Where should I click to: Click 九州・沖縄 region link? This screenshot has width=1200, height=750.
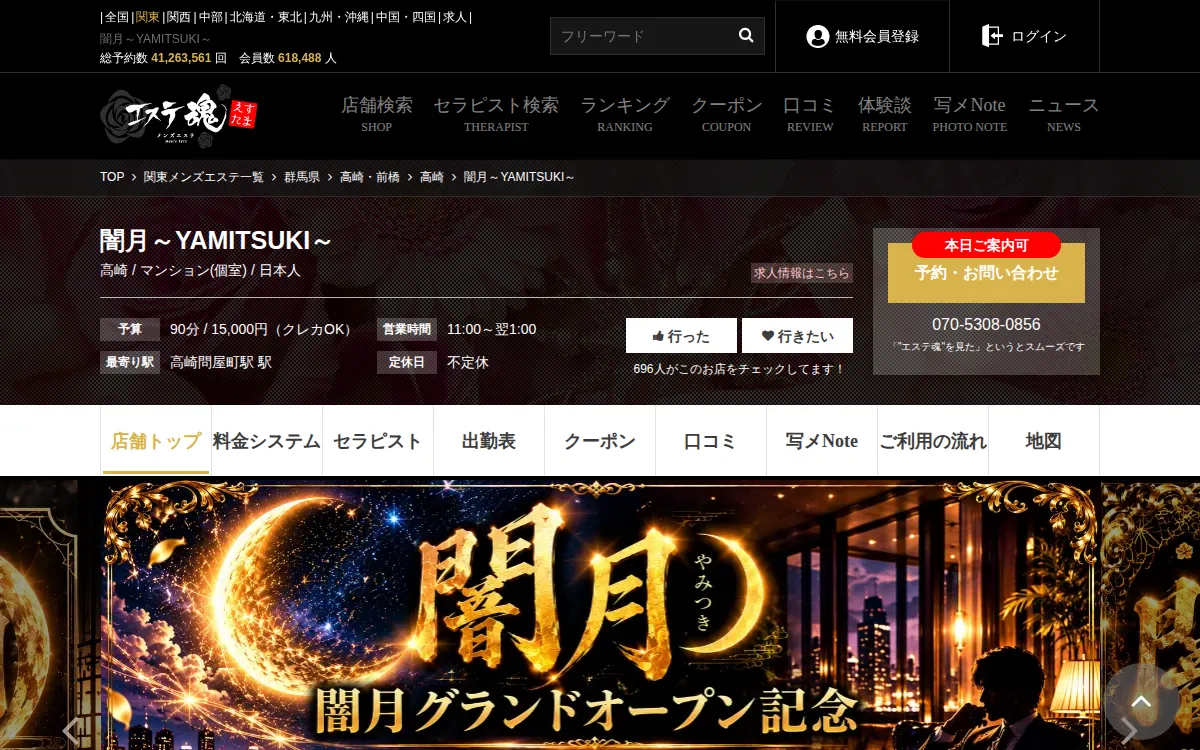click(339, 17)
